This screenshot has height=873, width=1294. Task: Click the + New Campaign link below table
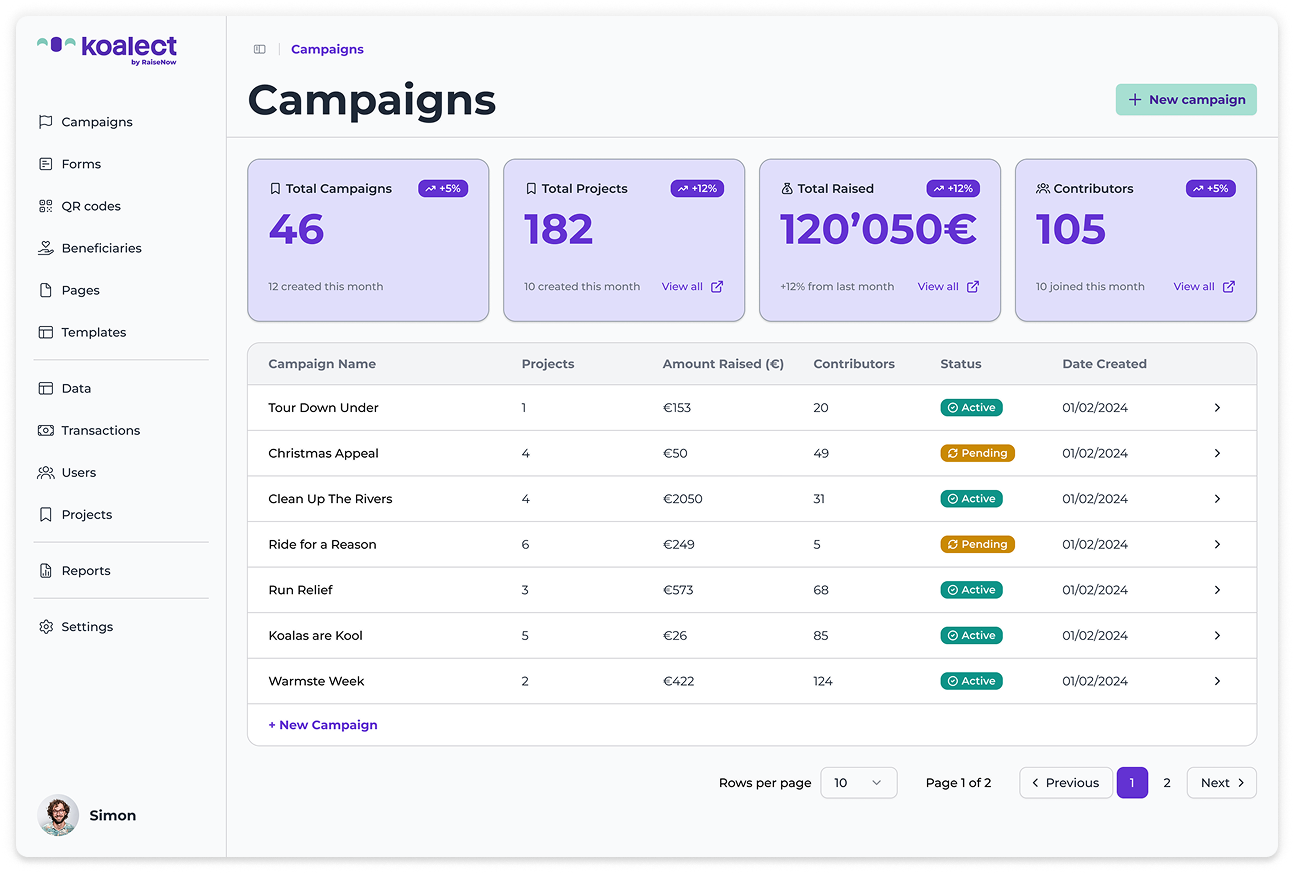click(323, 725)
